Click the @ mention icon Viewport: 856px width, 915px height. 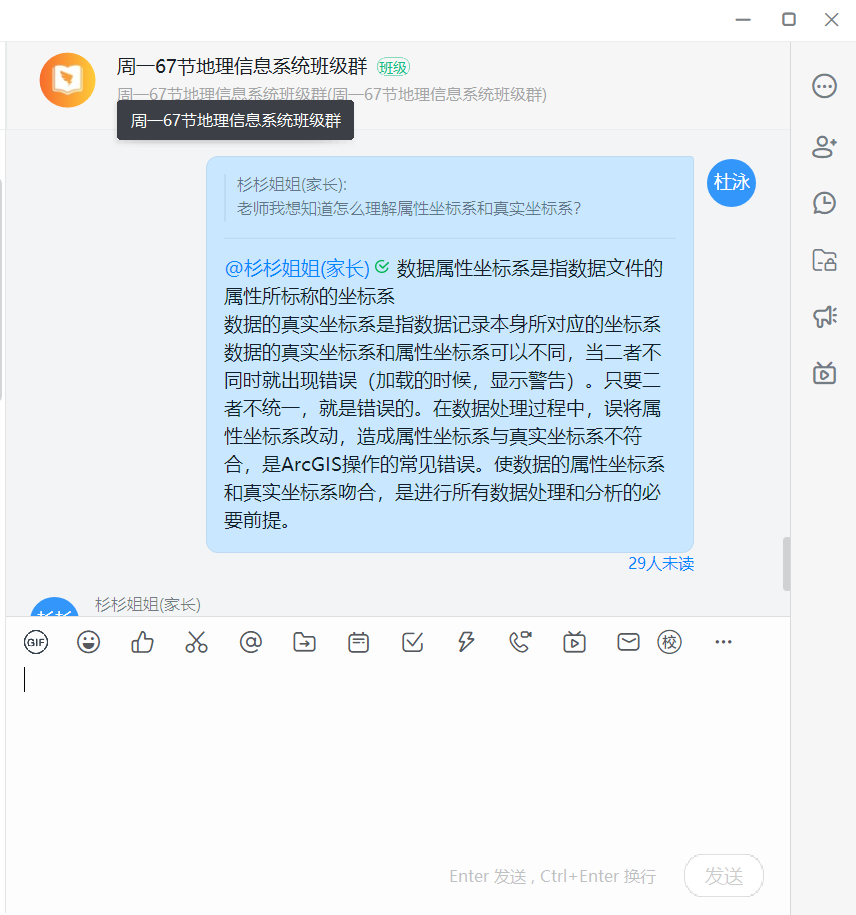[x=250, y=642]
